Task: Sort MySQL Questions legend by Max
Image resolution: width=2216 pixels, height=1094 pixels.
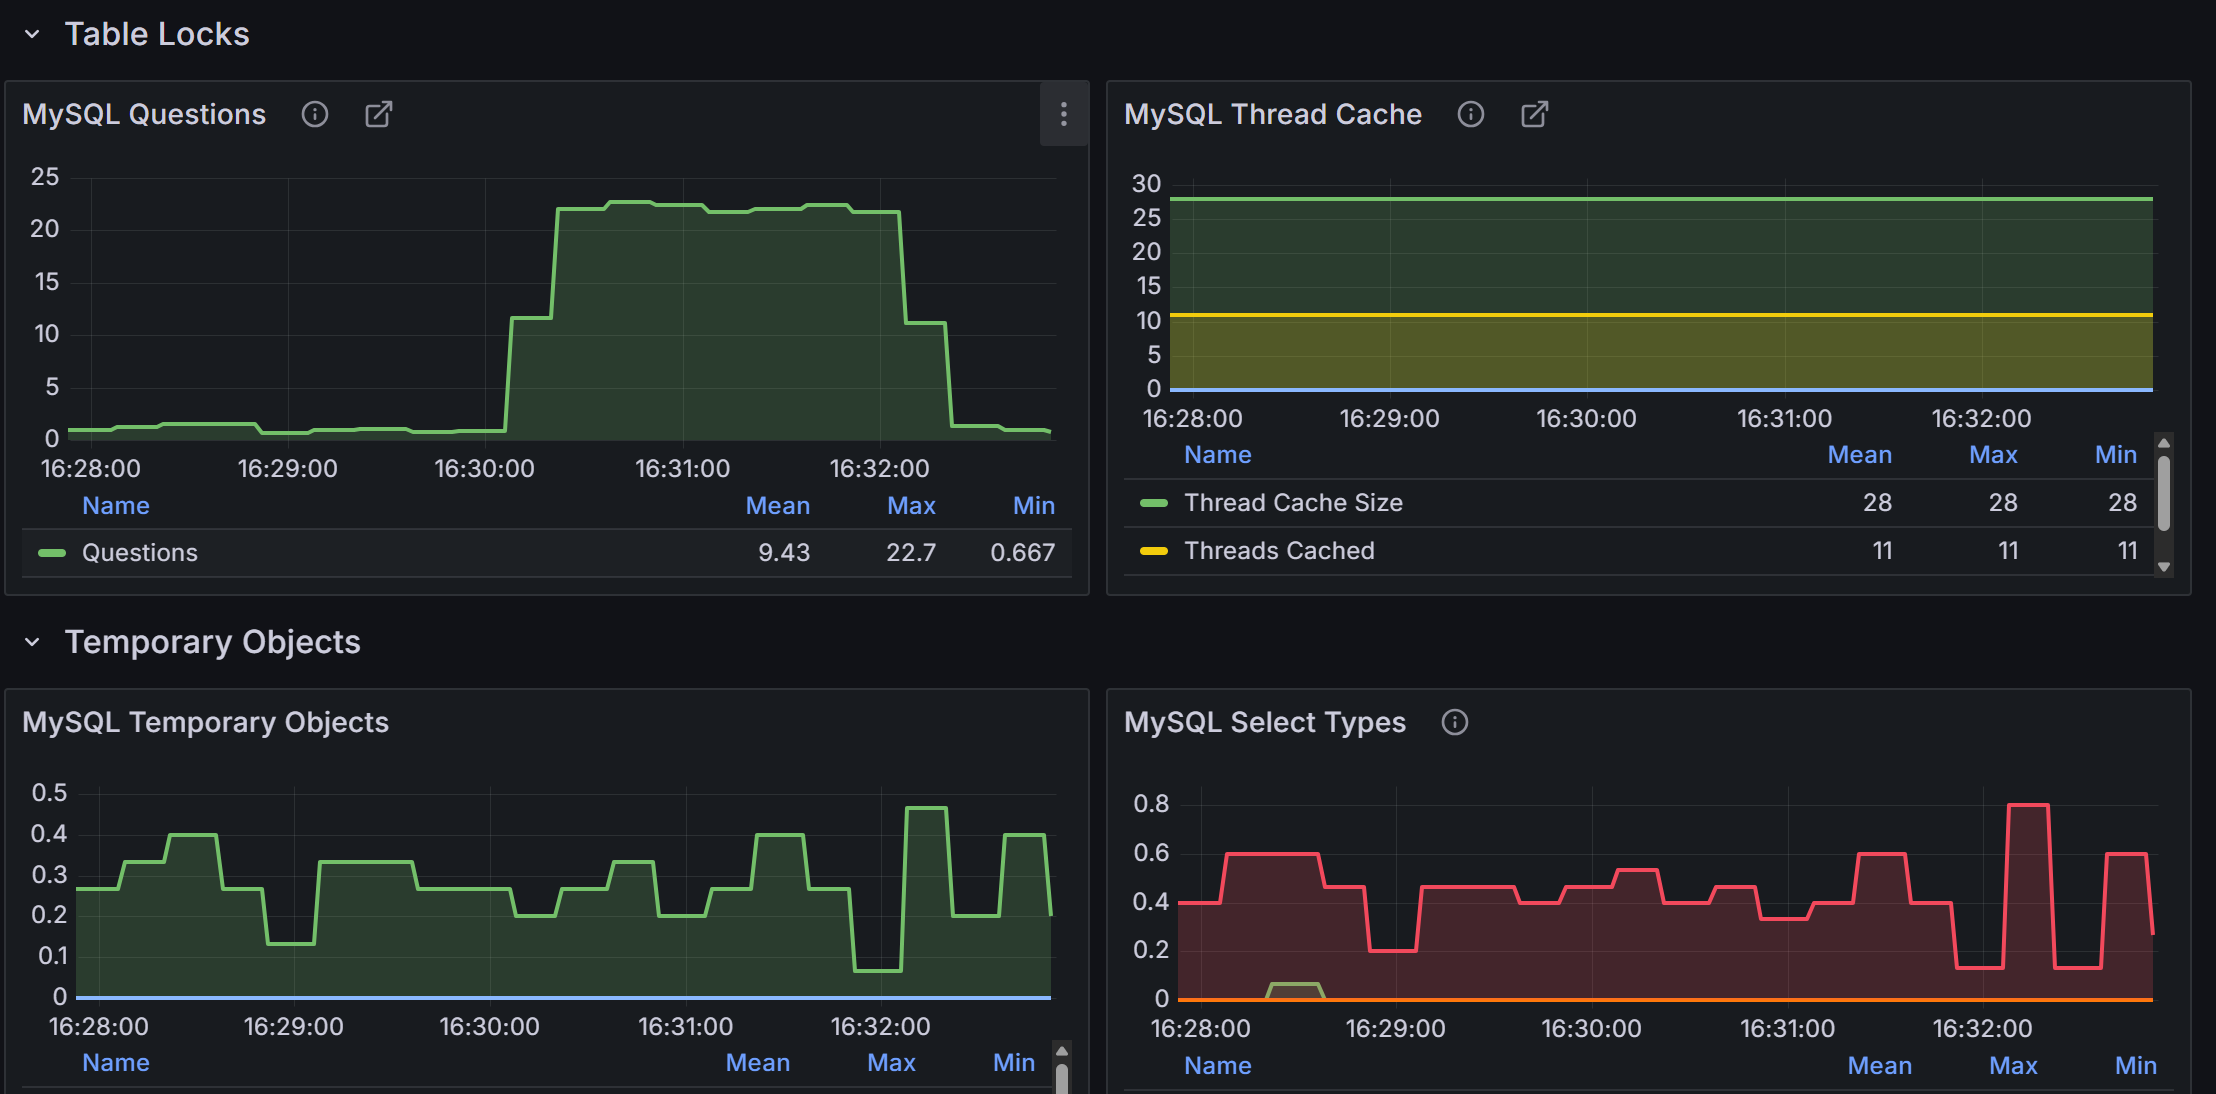Action: (x=911, y=506)
